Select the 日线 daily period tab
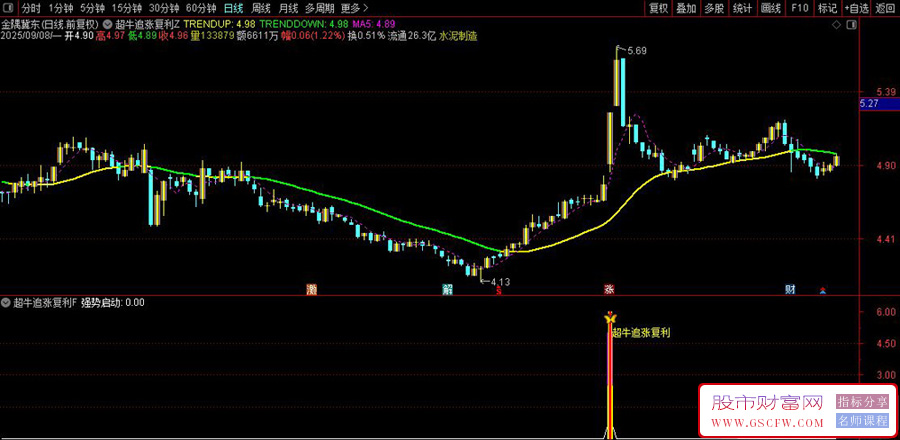The image size is (900, 440). tap(233, 9)
